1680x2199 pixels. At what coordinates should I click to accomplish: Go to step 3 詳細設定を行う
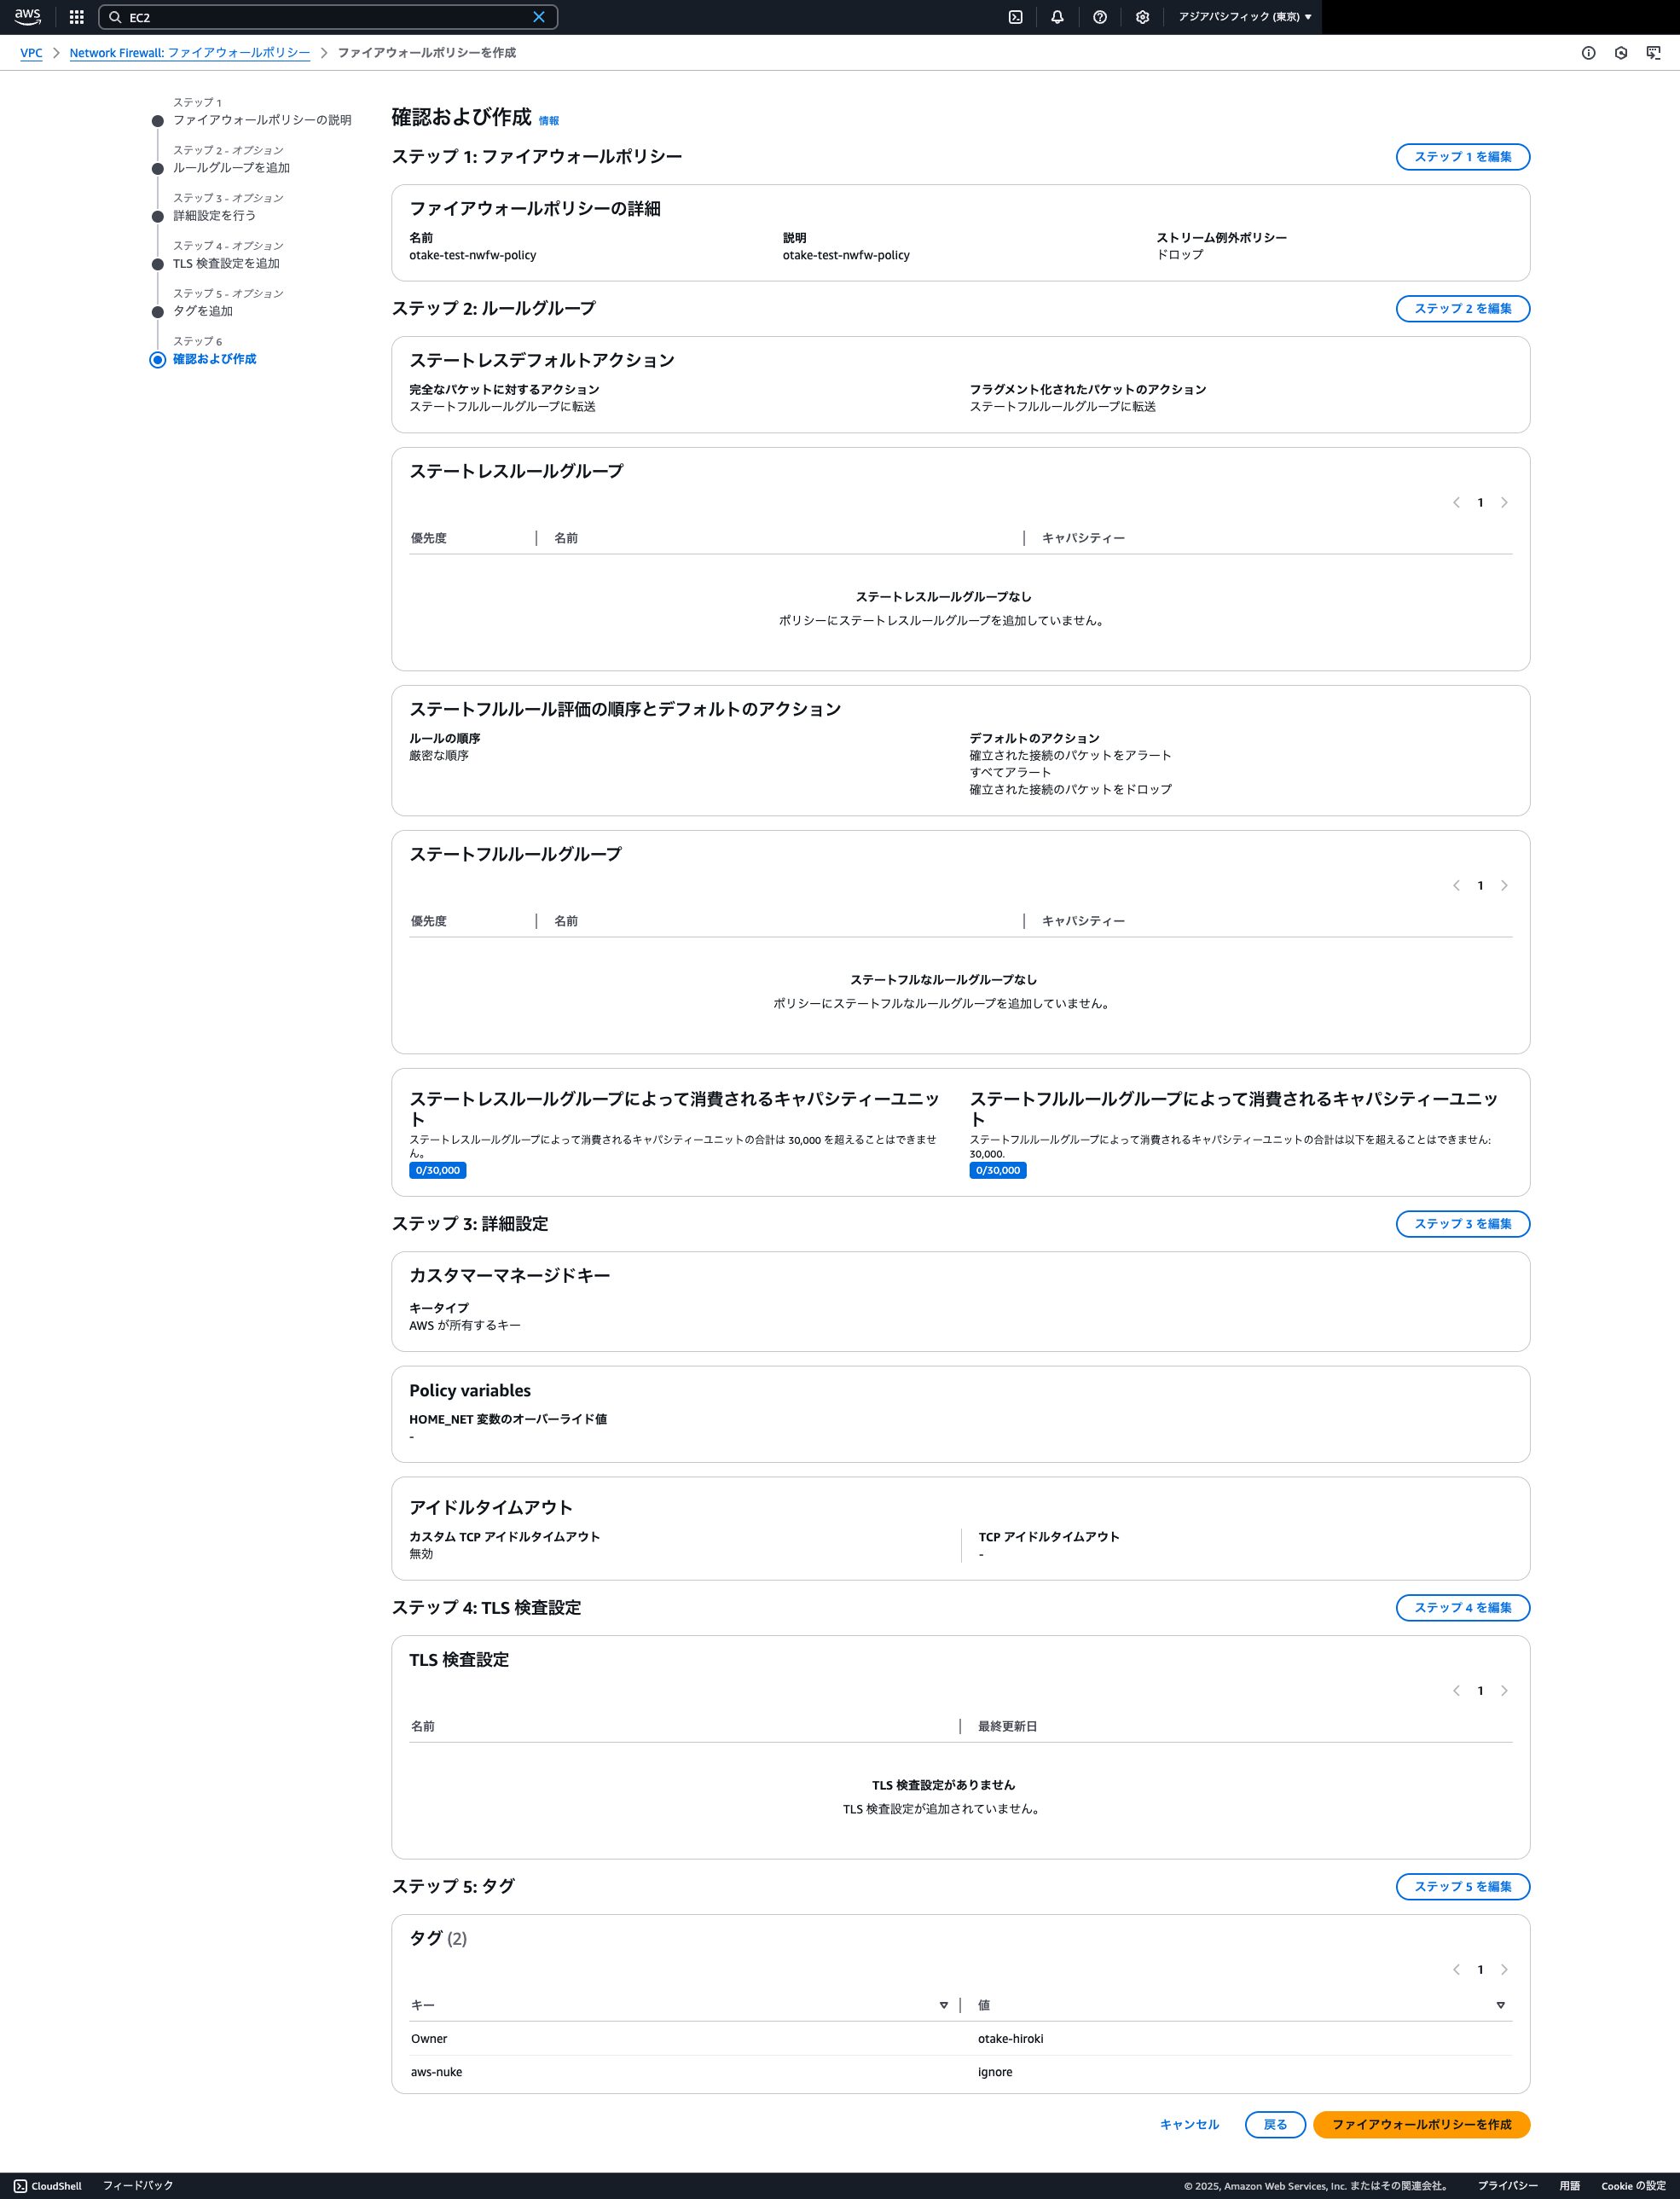click(214, 216)
